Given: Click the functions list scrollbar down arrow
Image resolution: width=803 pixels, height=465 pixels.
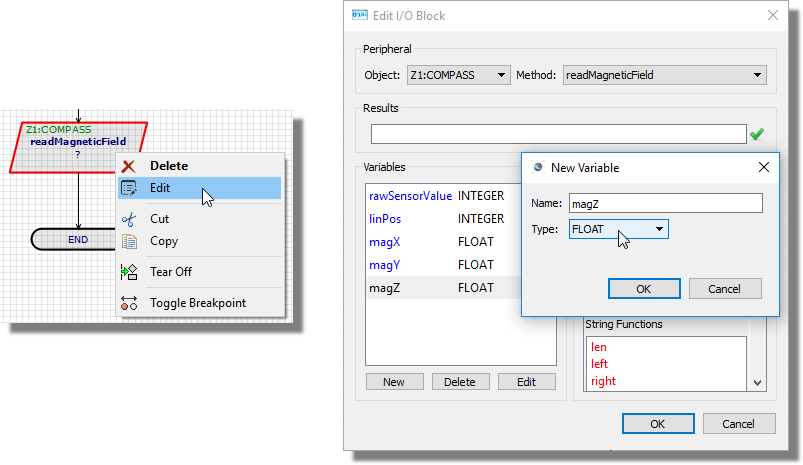Looking at the screenshot, I should [x=758, y=382].
